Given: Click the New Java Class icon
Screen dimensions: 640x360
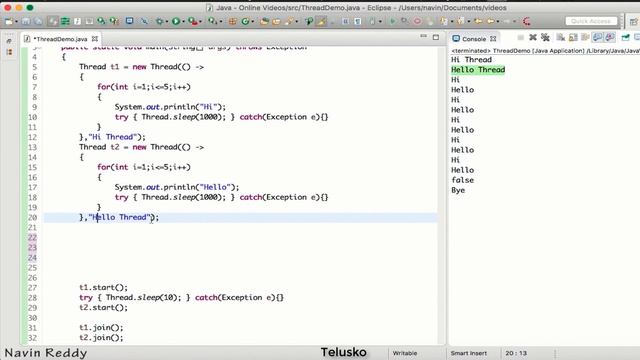Looking at the screenshot, I should tap(245, 21).
